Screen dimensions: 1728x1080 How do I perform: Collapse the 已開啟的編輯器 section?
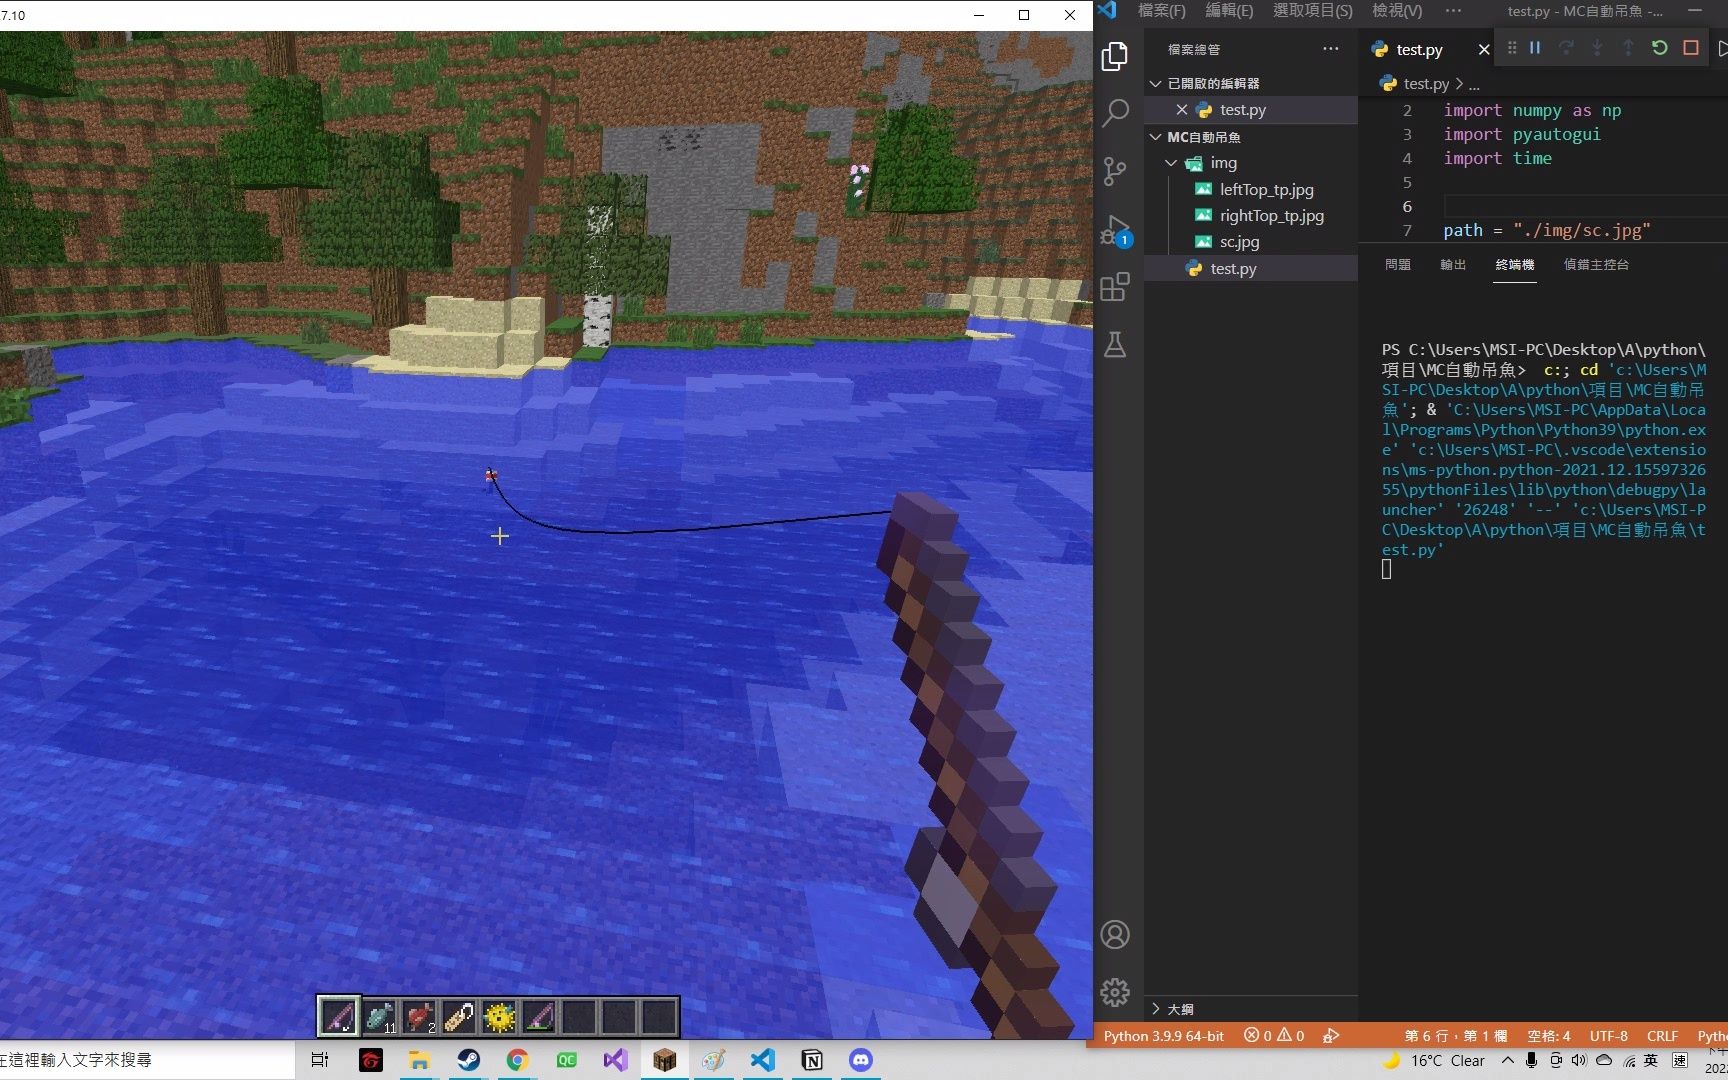coord(1156,83)
